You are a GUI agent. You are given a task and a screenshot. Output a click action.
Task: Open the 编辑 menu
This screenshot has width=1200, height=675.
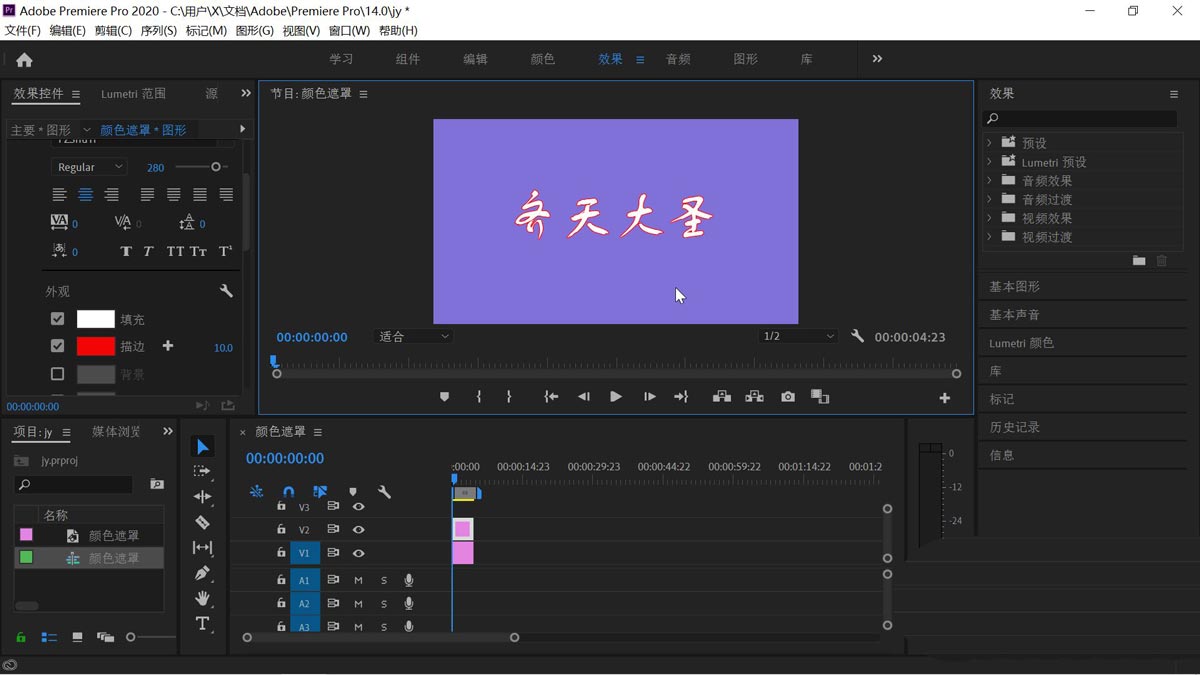(x=64, y=30)
